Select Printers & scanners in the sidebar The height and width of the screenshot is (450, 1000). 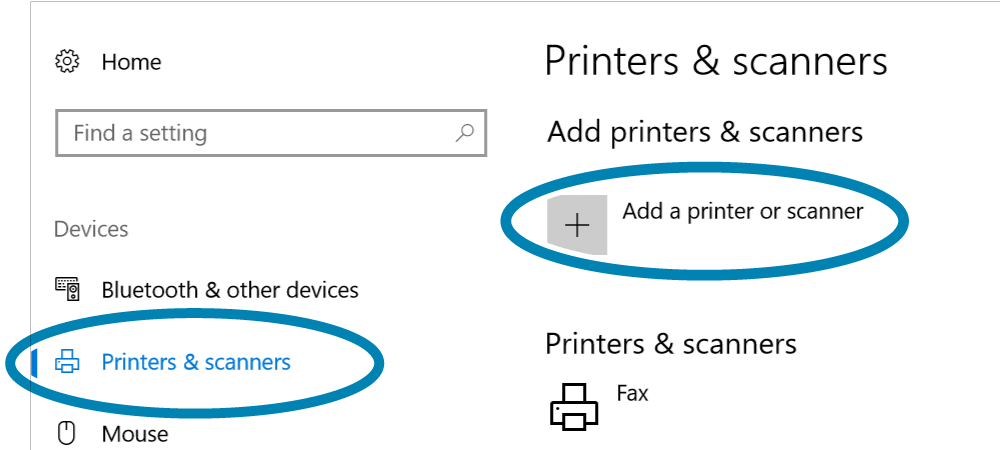click(196, 362)
